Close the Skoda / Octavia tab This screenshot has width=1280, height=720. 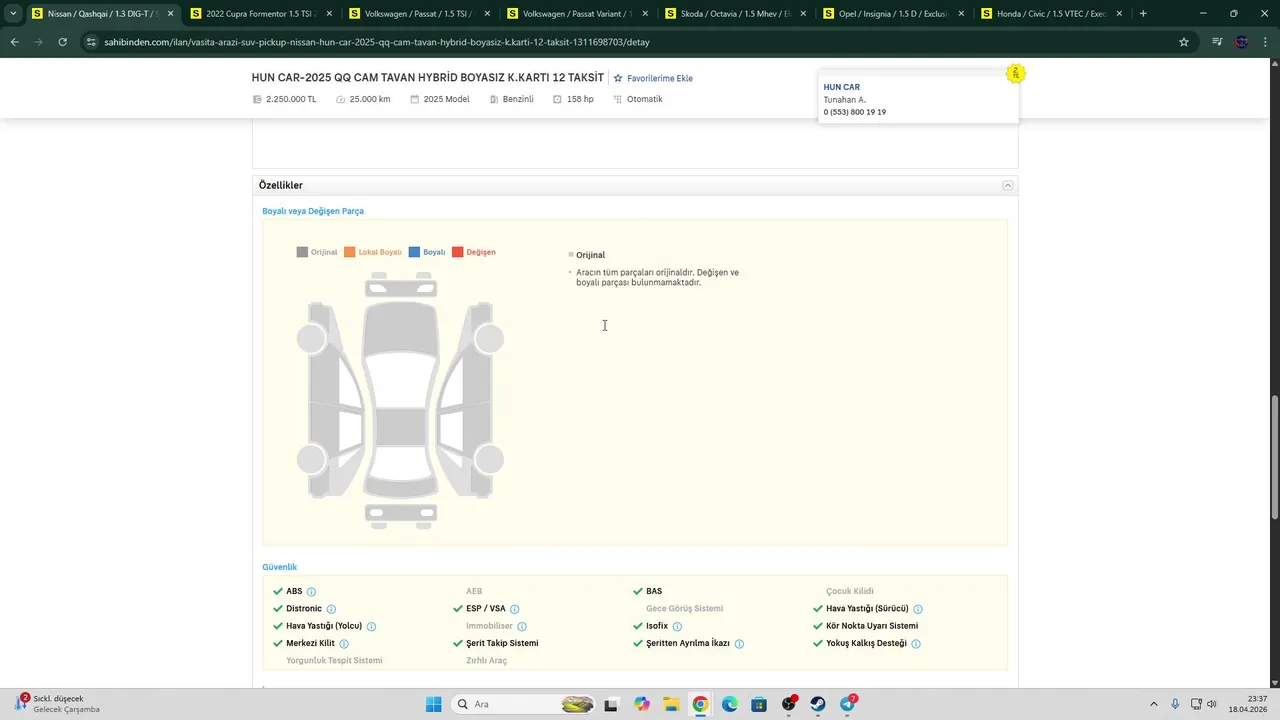click(803, 14)
